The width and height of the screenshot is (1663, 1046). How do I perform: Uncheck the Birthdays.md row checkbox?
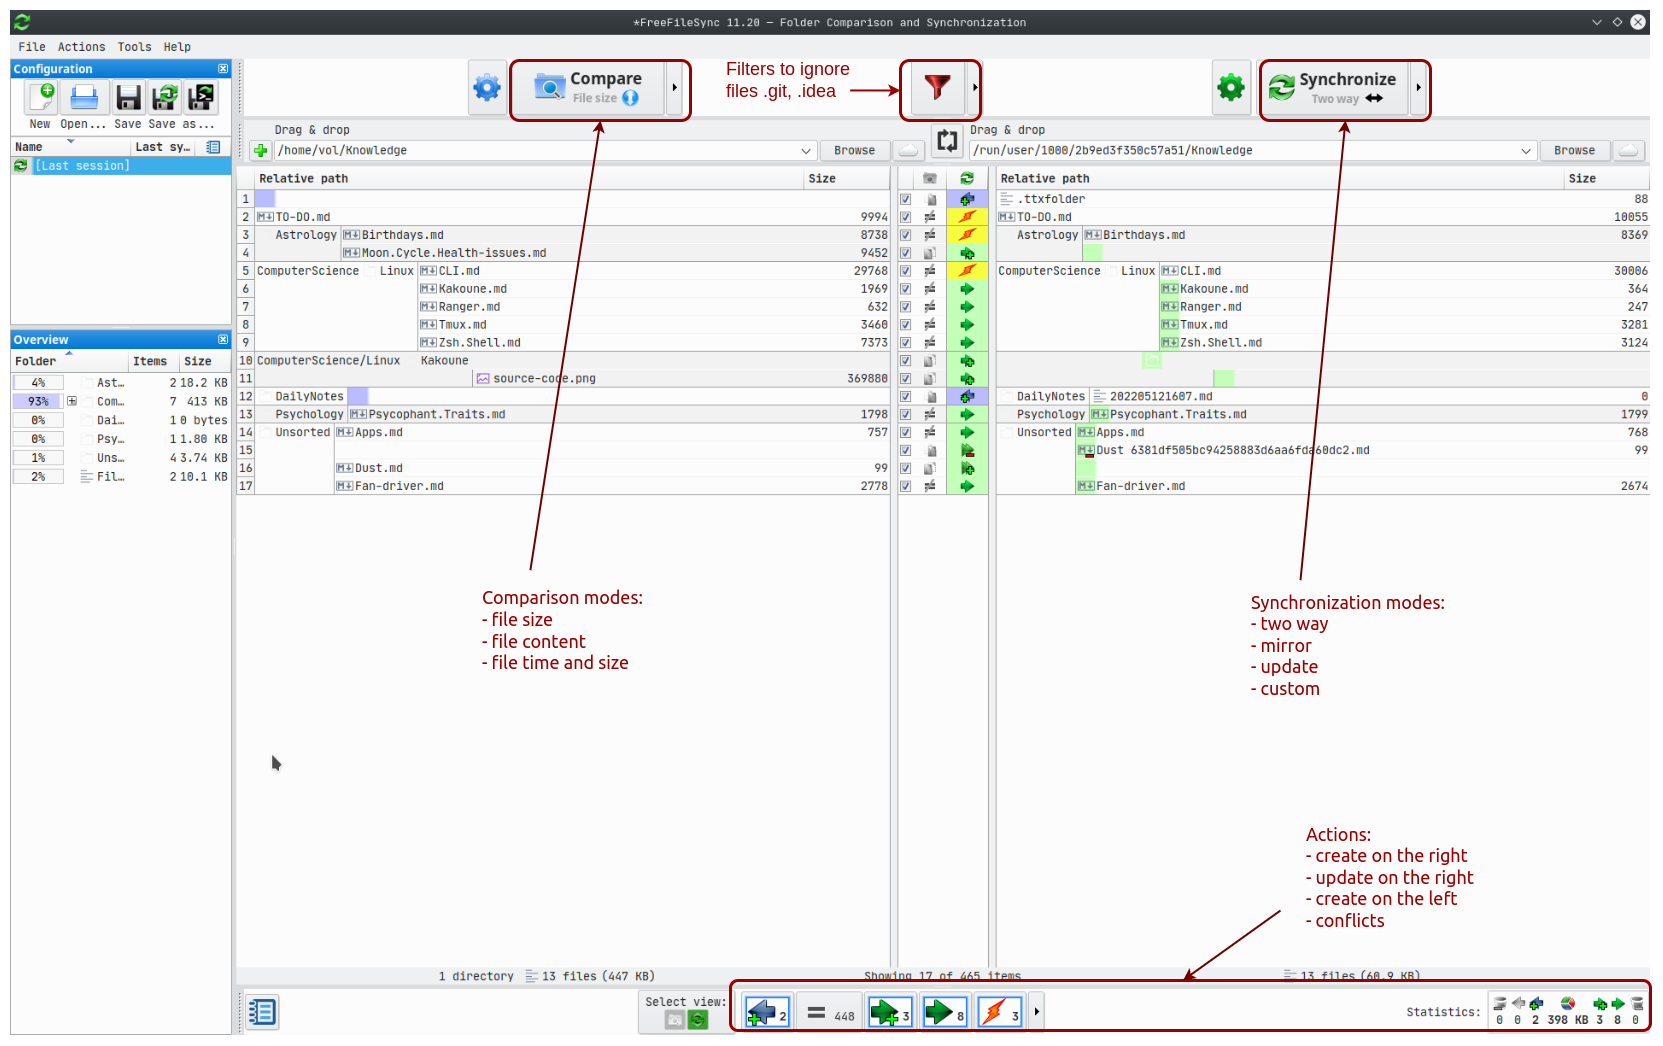[x=906, y=235]
